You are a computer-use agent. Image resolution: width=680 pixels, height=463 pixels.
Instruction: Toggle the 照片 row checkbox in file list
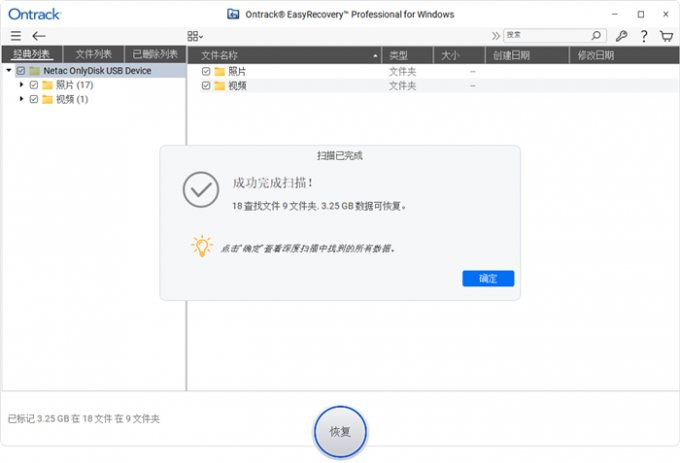tap(206, 71)
